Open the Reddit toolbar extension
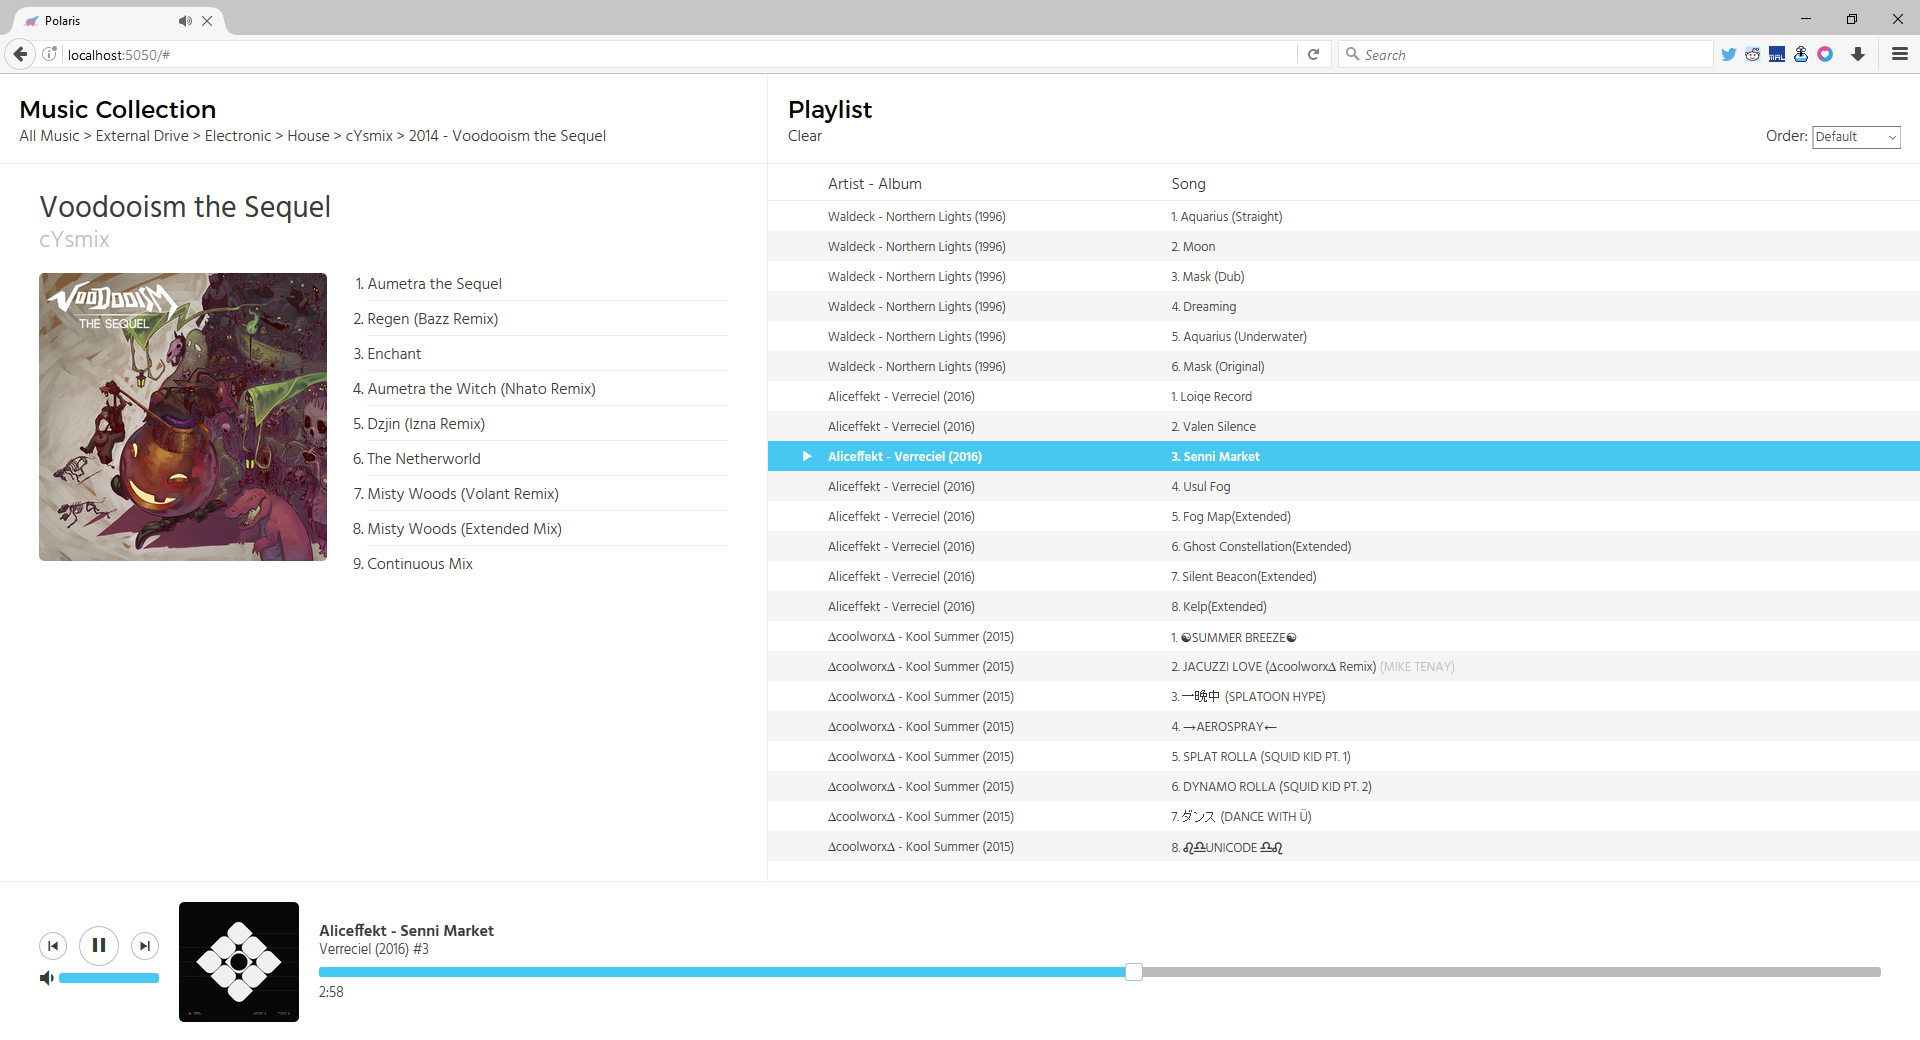The image size is (1920, 1040). click(1752, 54)
